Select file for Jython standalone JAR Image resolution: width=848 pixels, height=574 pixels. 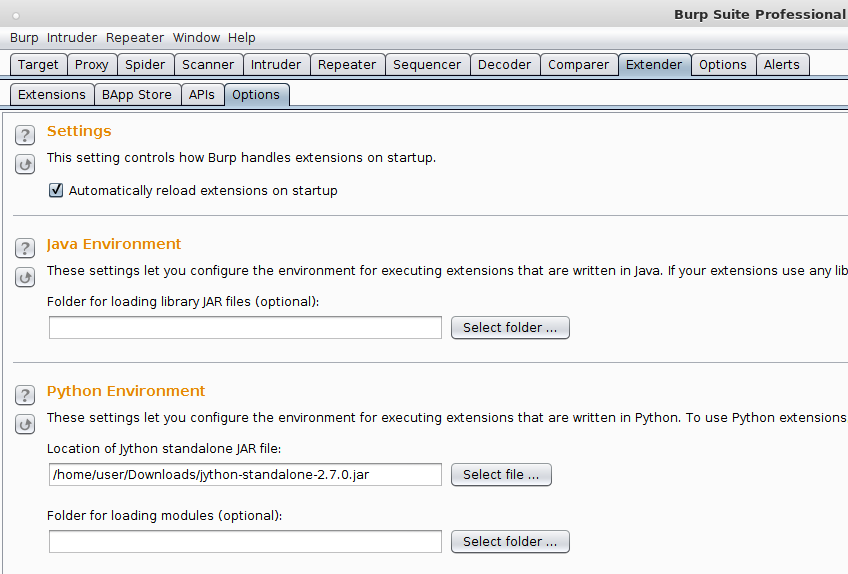tap(501, 475)
